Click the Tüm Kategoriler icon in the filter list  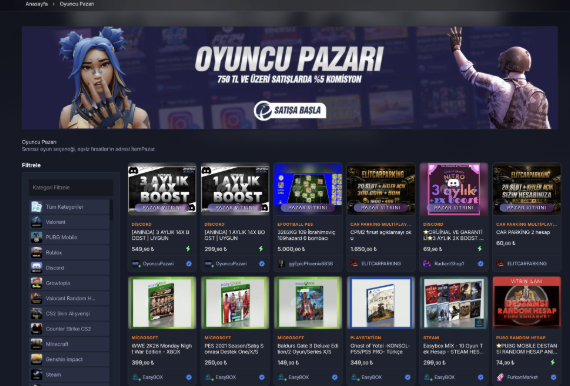click(x=36, y=207)
